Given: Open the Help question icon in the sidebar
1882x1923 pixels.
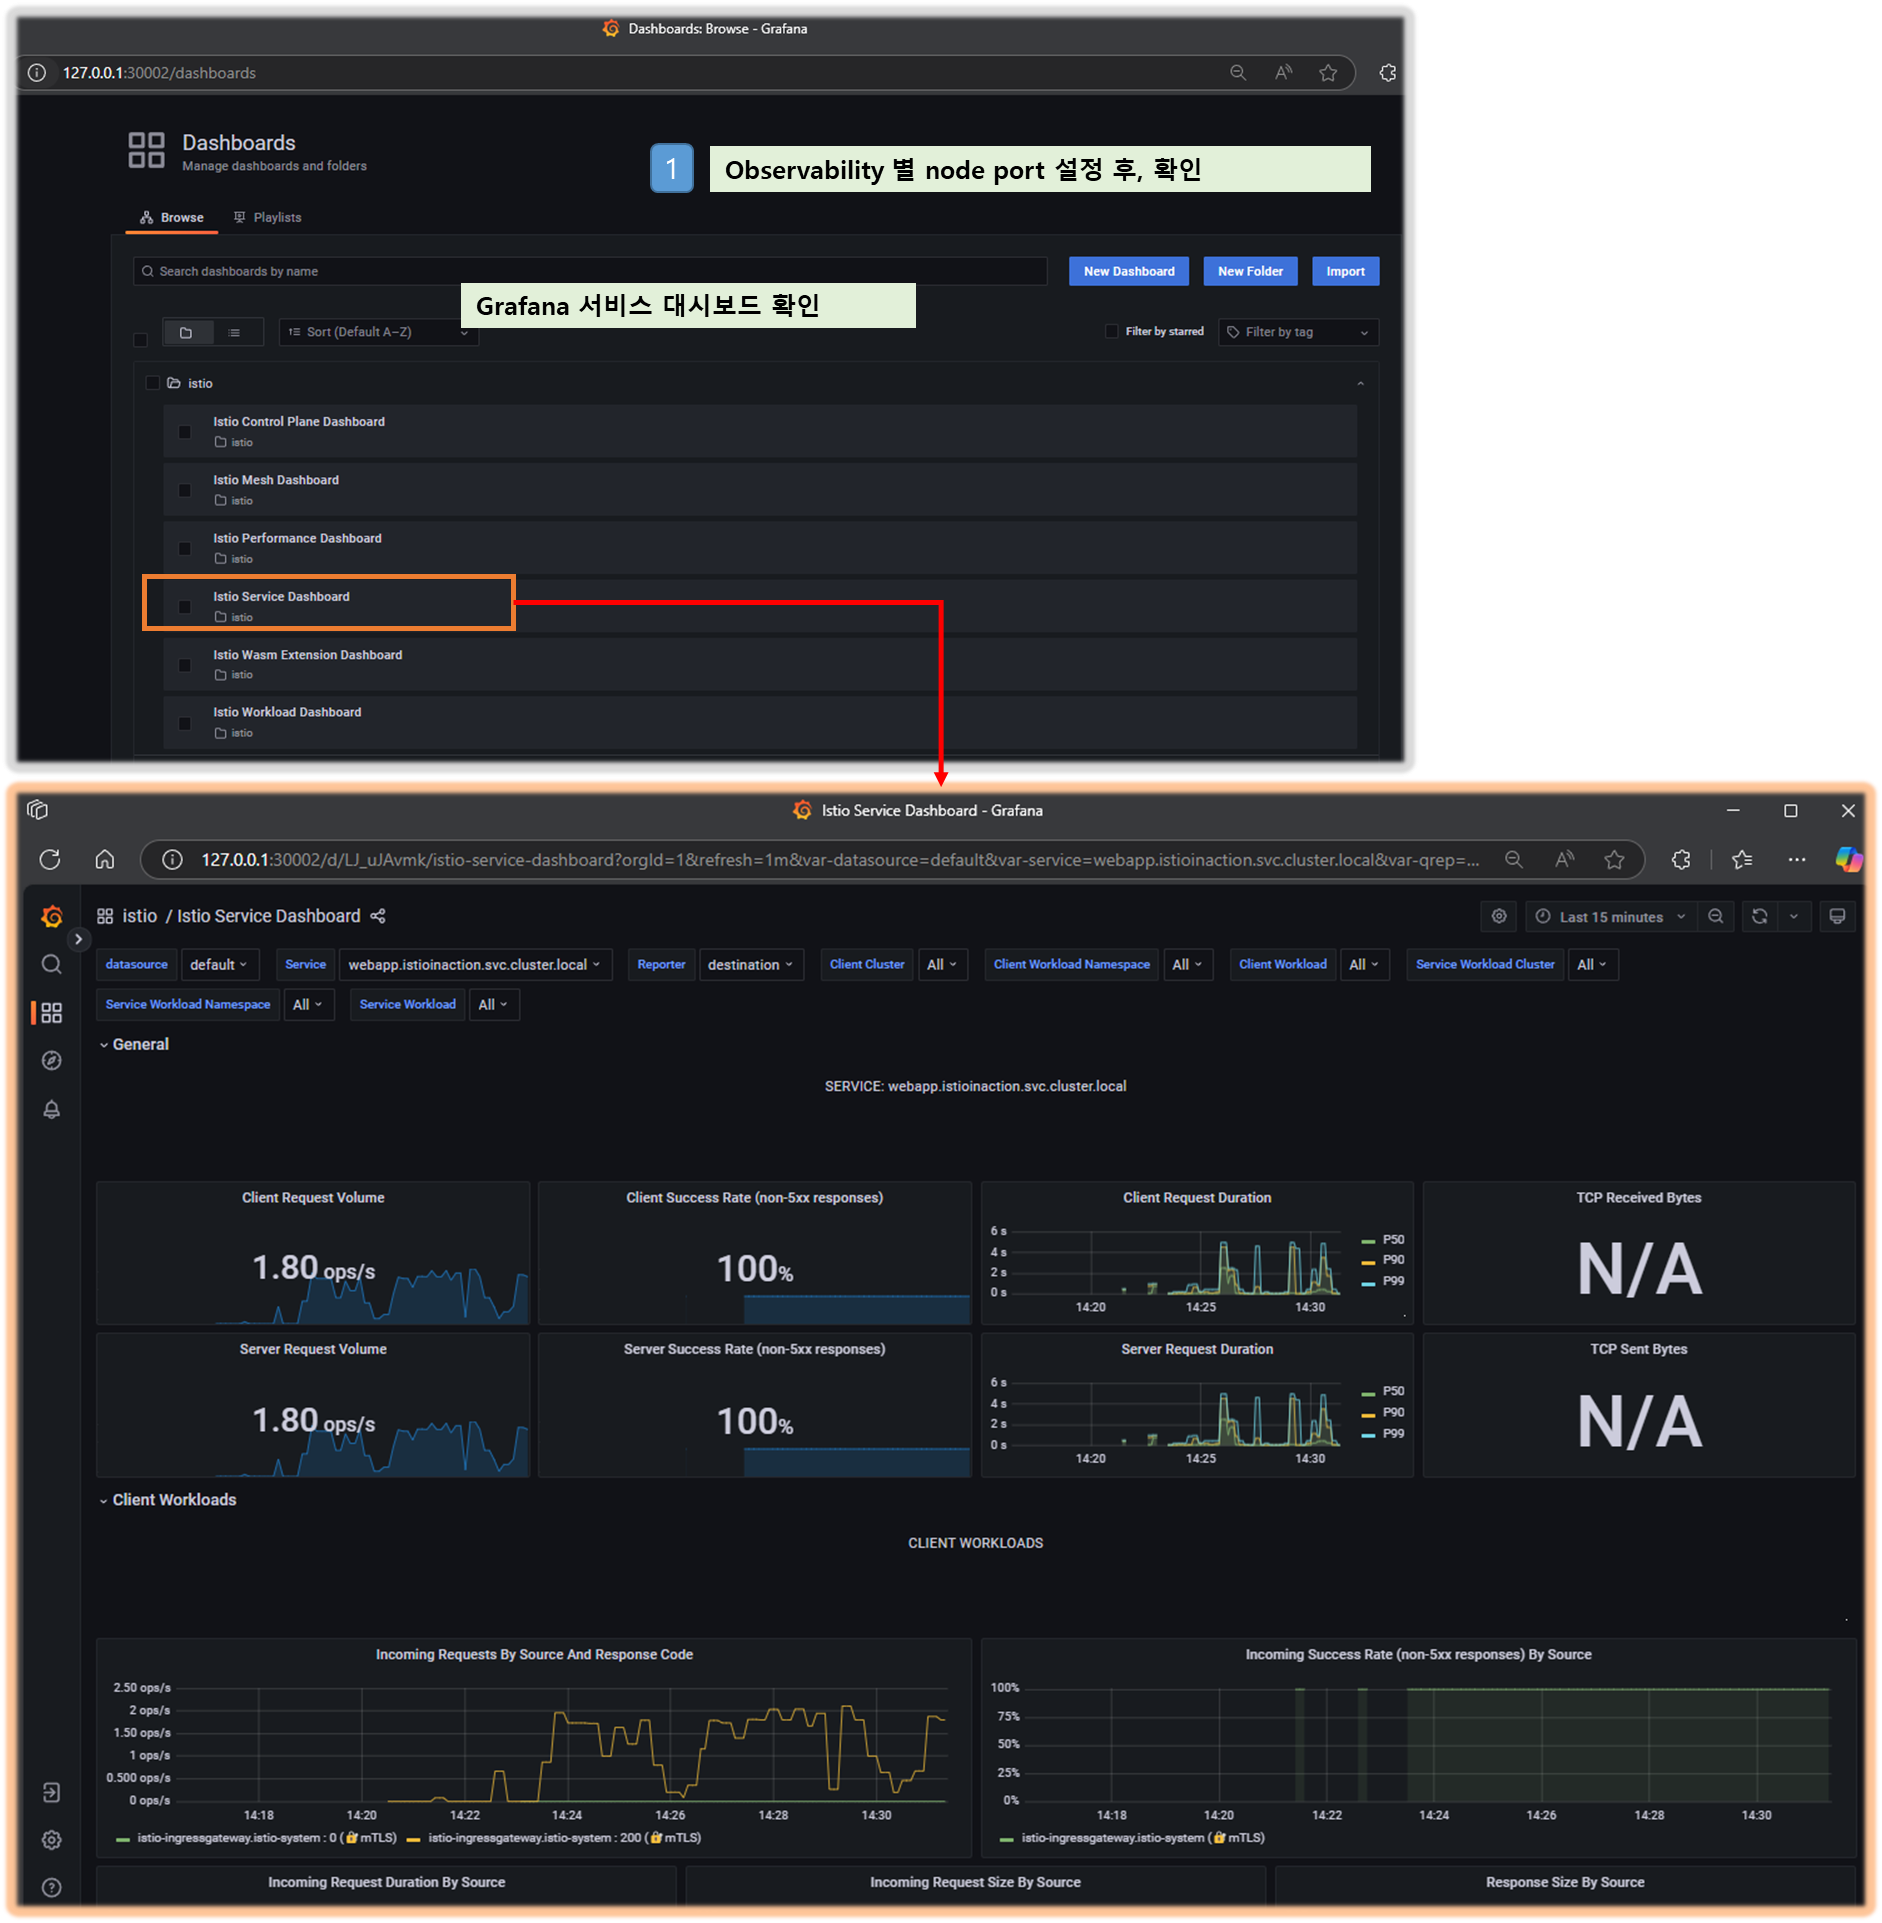Looking at the screenshot, I should click(x=52, y=1888).
